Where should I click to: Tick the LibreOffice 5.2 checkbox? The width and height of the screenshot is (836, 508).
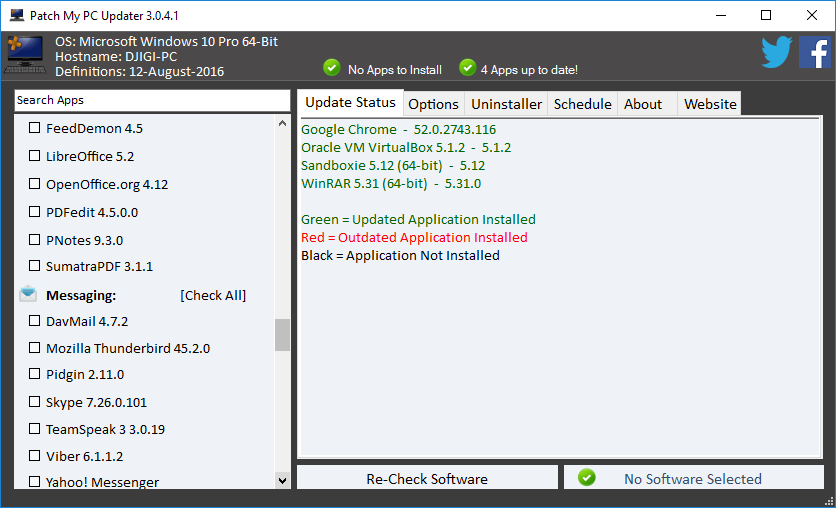pyautogui.click(x=34, y=155)
